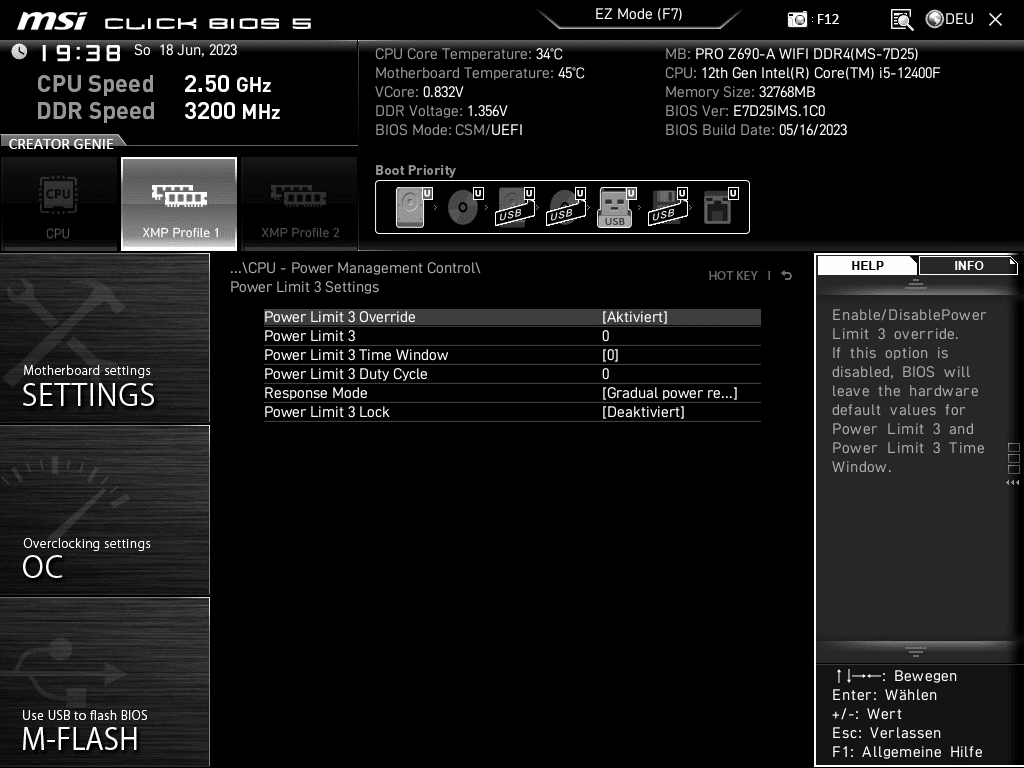This screenshot has height=768, width=1024.
Task: Click the time display 19:38
Action: coord(80,53)
